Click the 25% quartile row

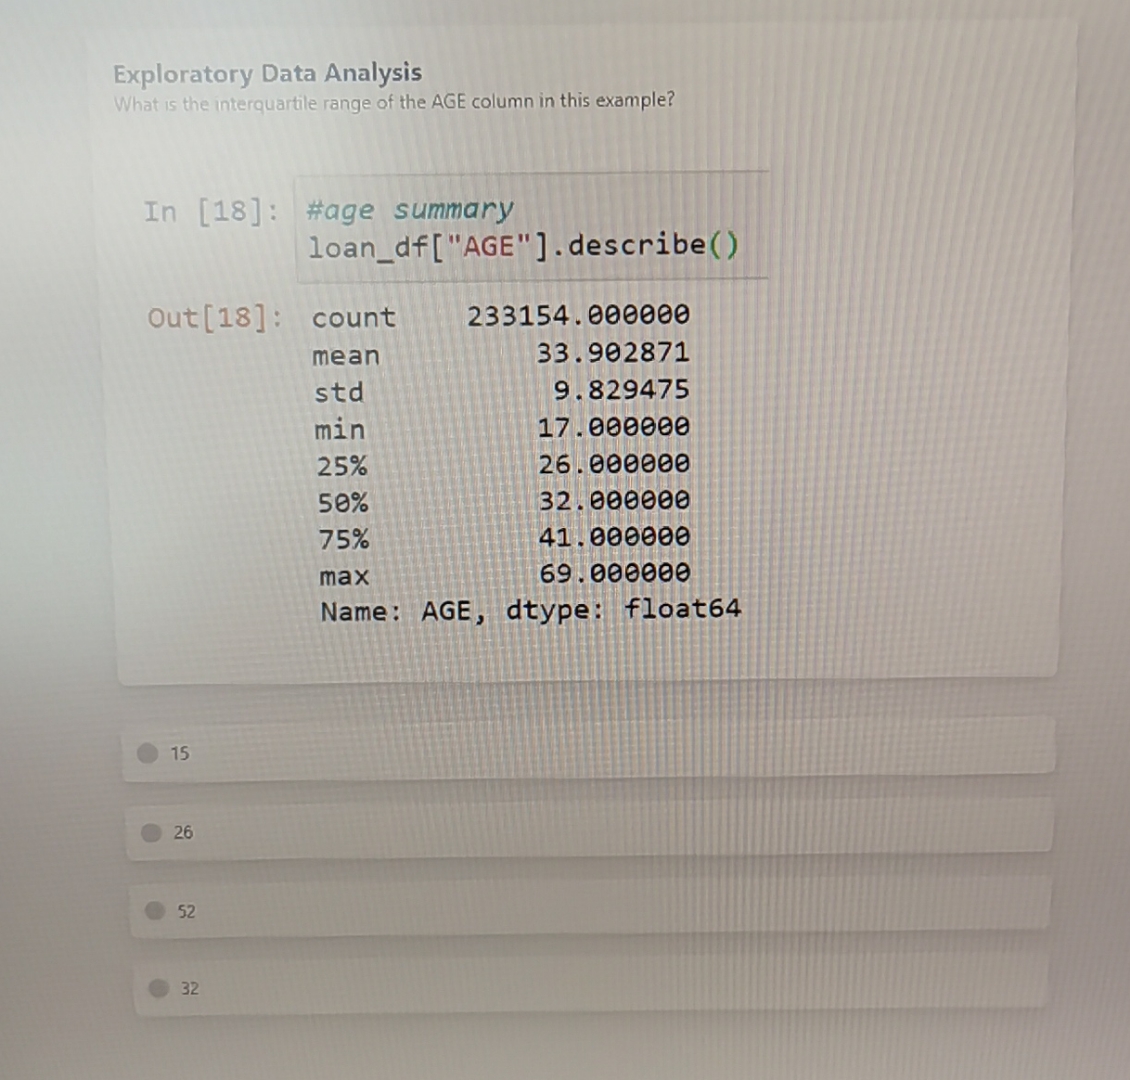(x=343, y=464)
